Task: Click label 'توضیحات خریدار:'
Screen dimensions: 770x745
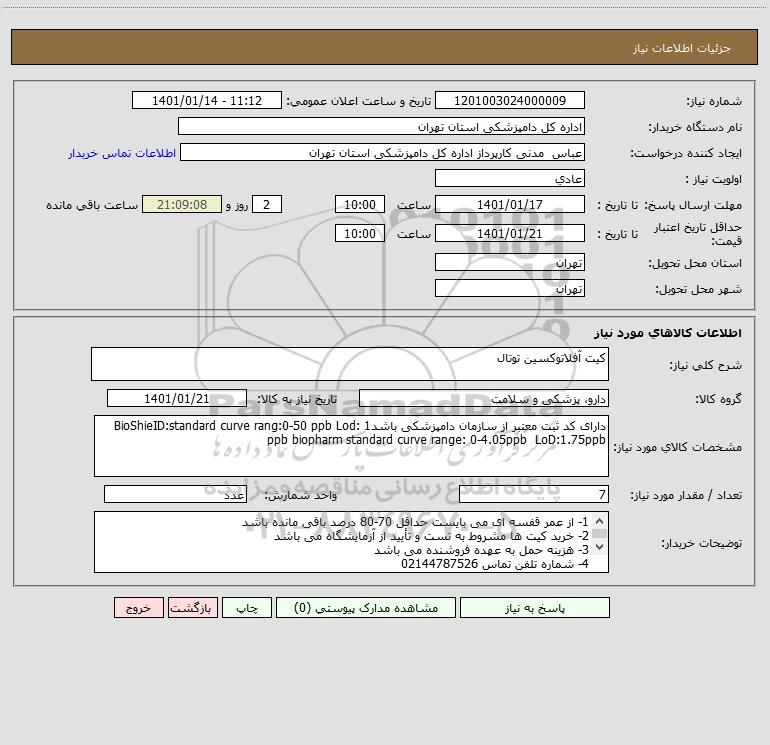Action: pyautogui.click(x=702, y=543)
